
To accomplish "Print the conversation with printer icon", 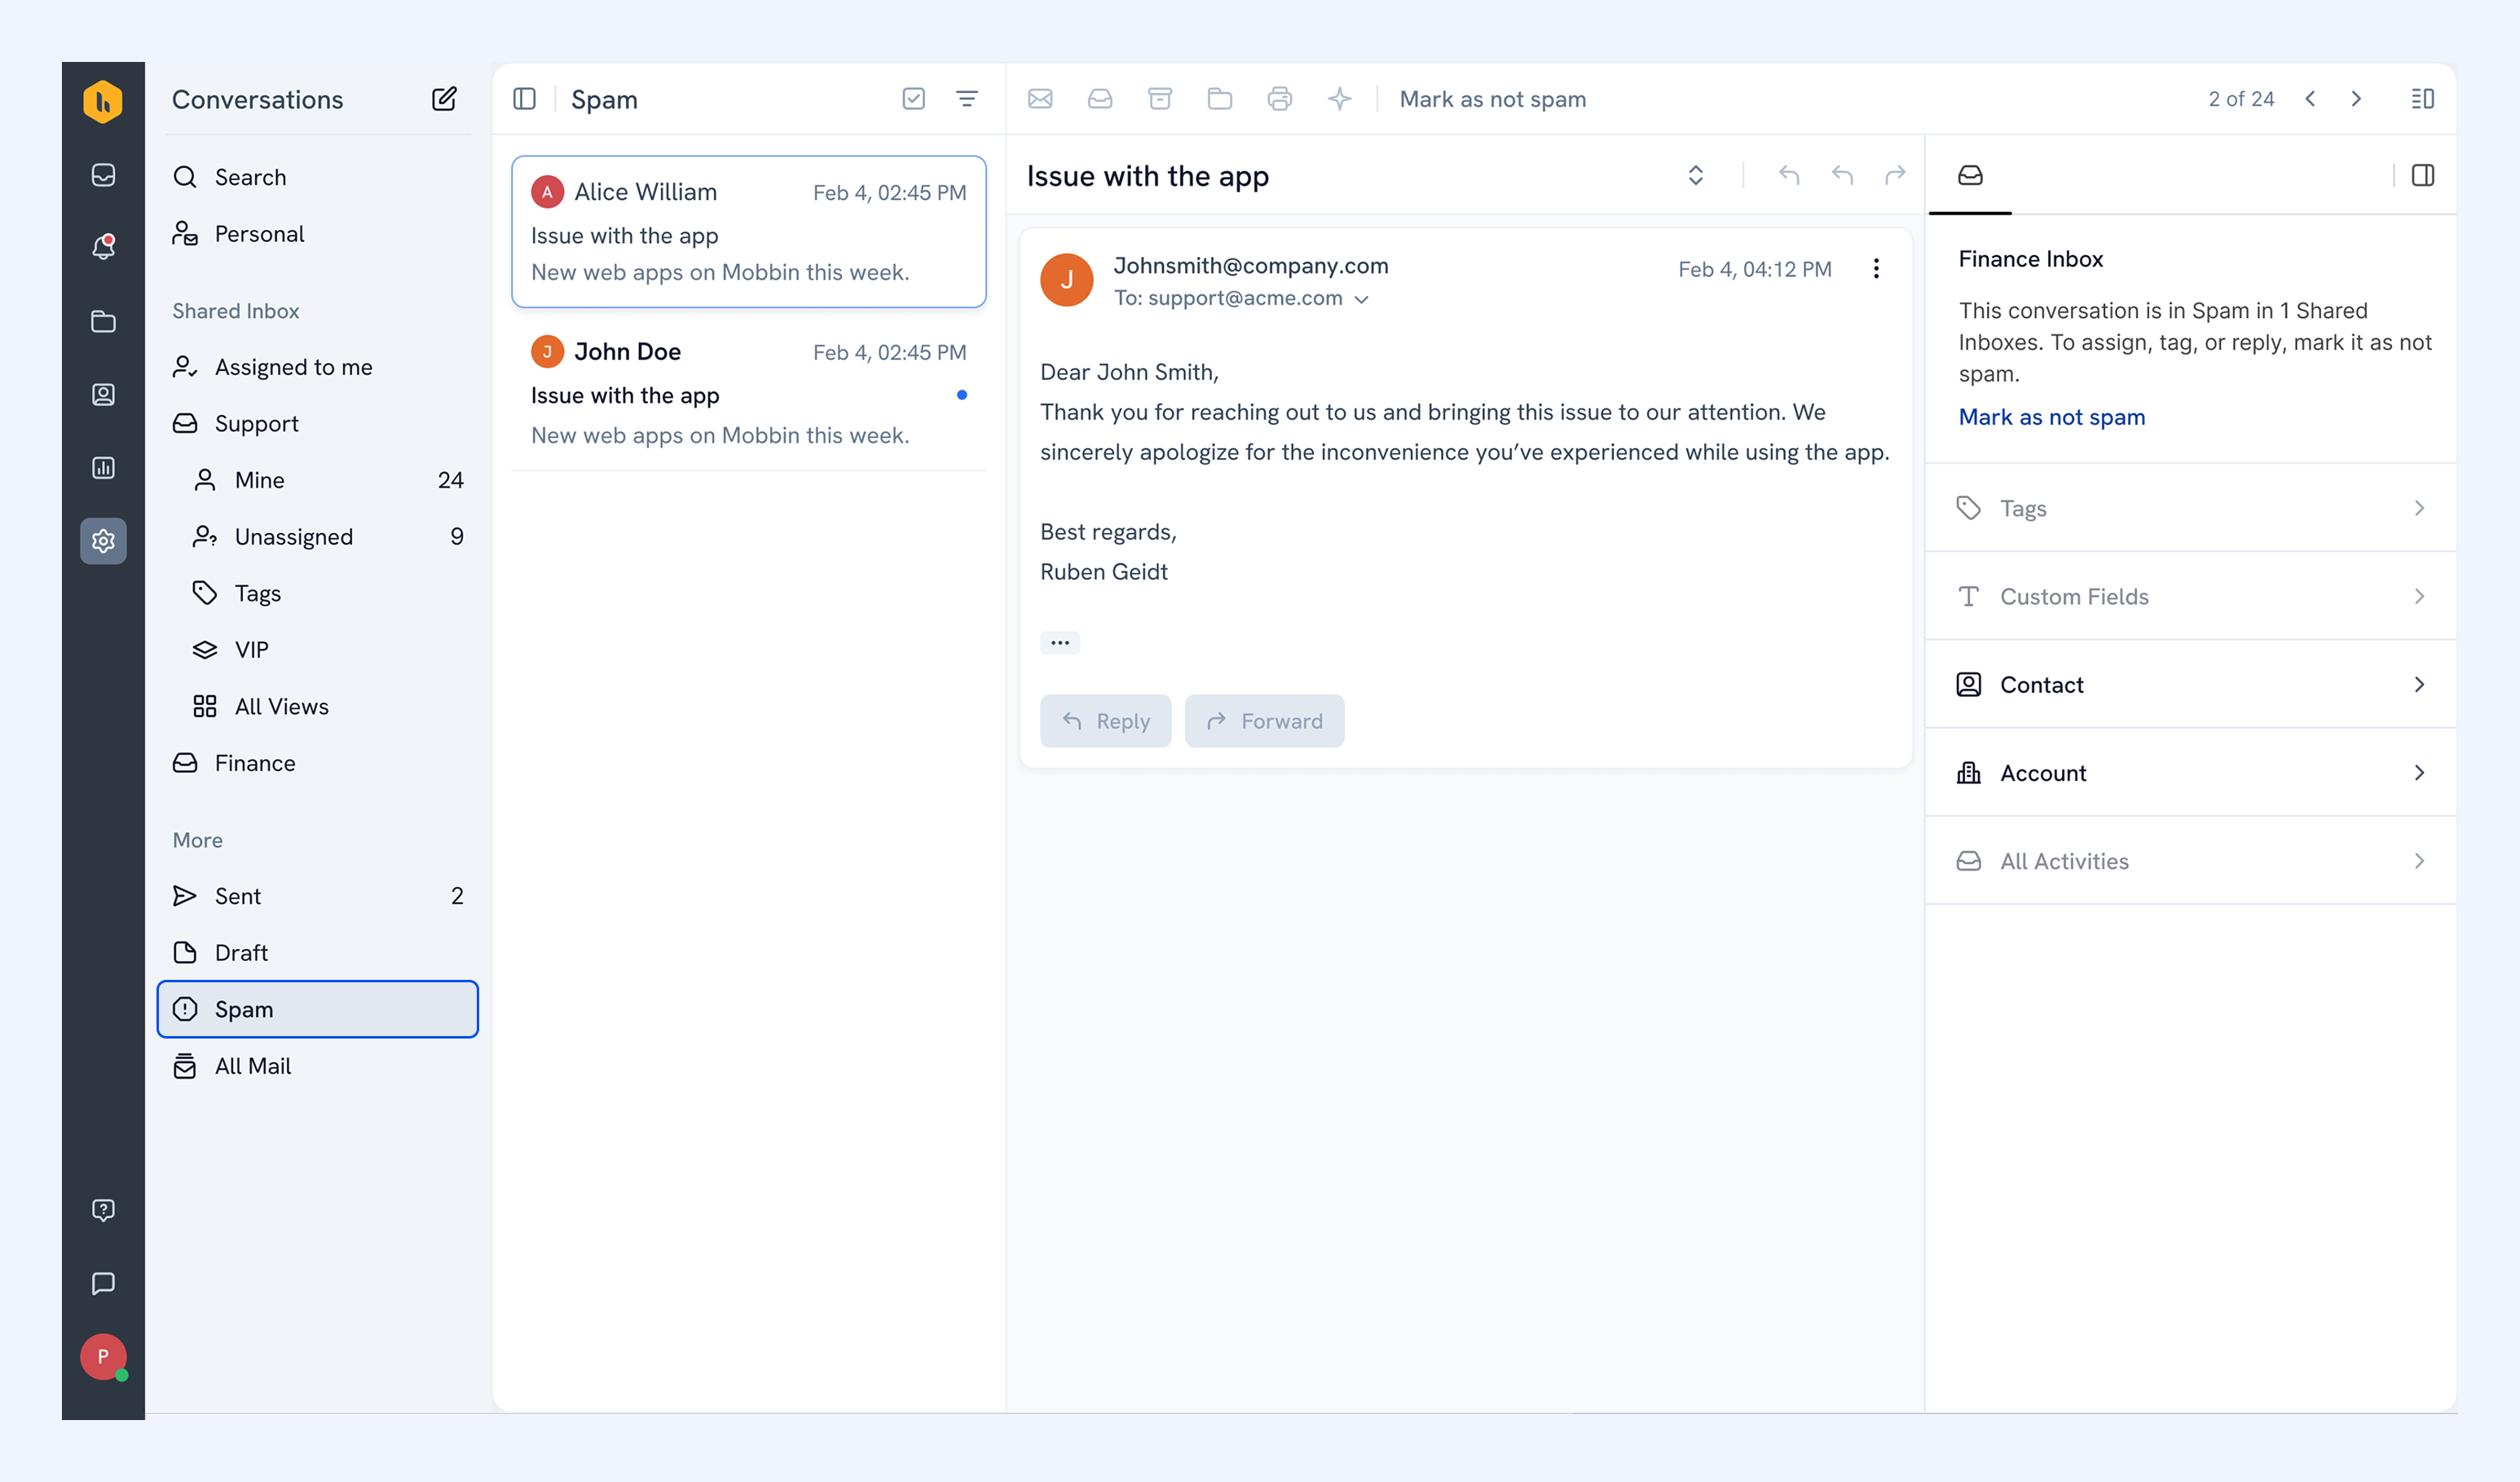I will coord(1280,99).
